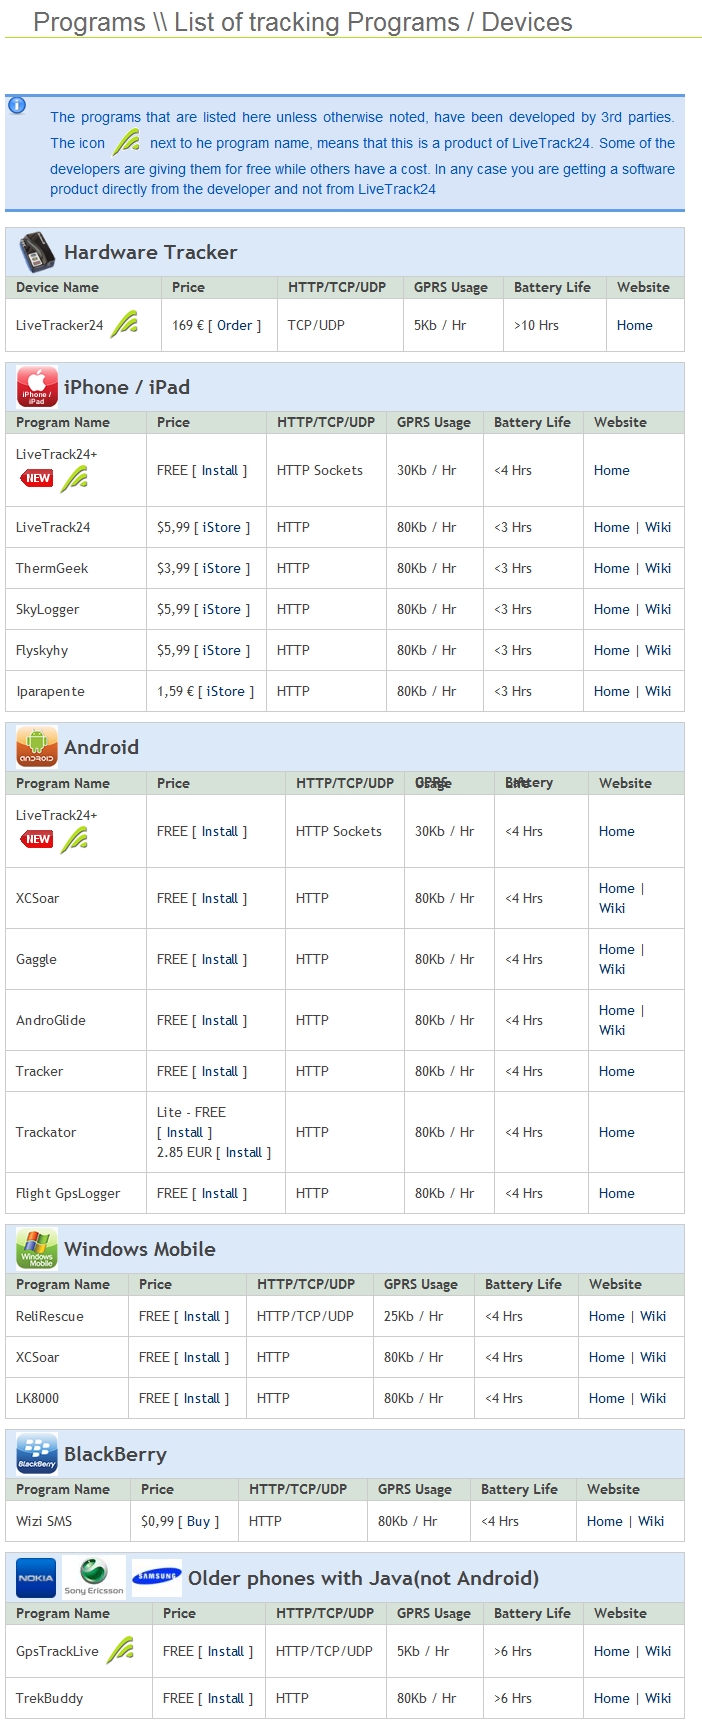The width and height of the screenshot is (702, 1734).
Task: Click the BlackBerry logo icon
Action: (x=37, y=1454)
